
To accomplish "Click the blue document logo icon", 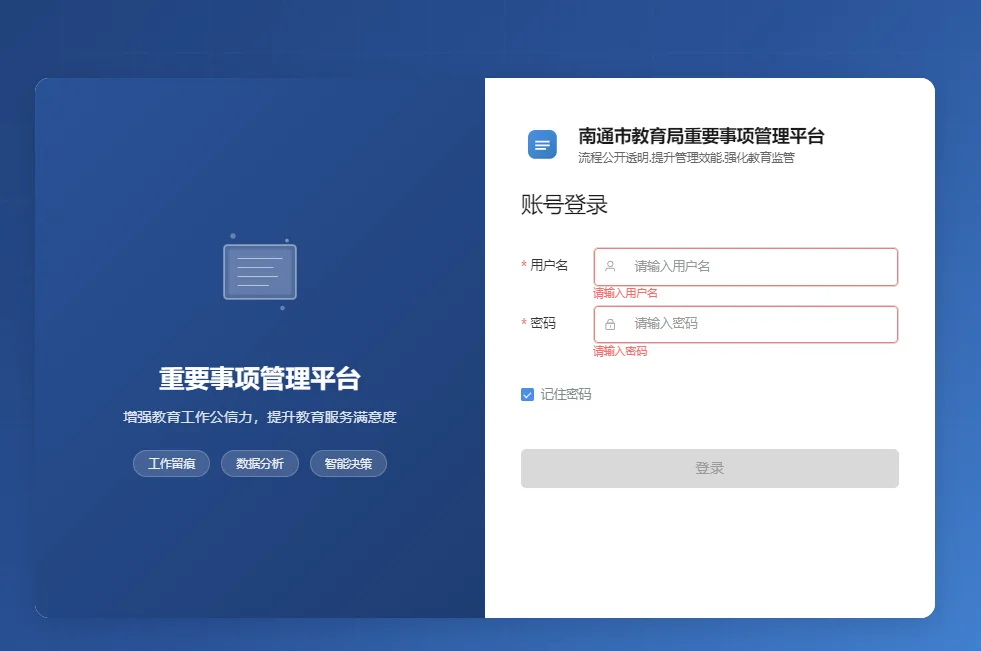I will coord(542,145).
